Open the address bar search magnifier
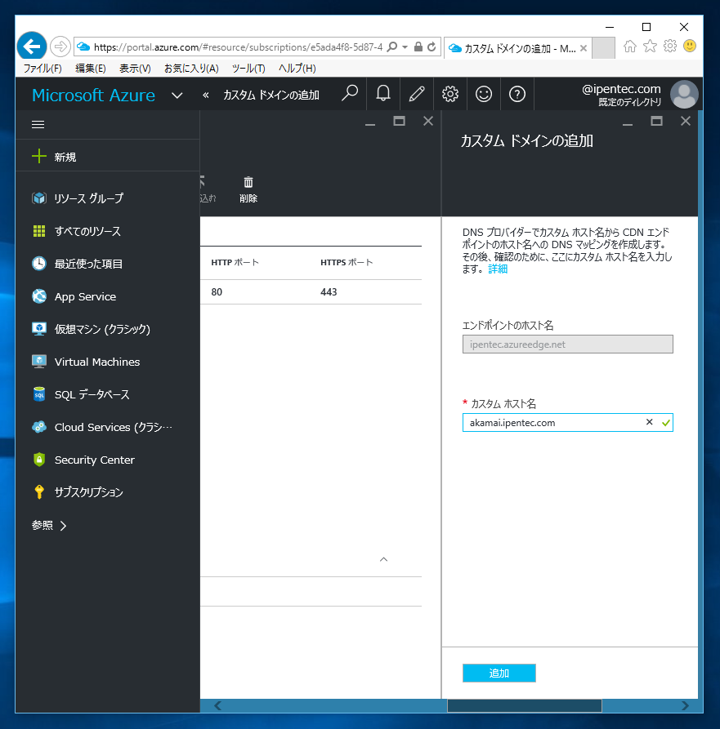The width and height of the screenshot is (720, 729). pos(392,47)
